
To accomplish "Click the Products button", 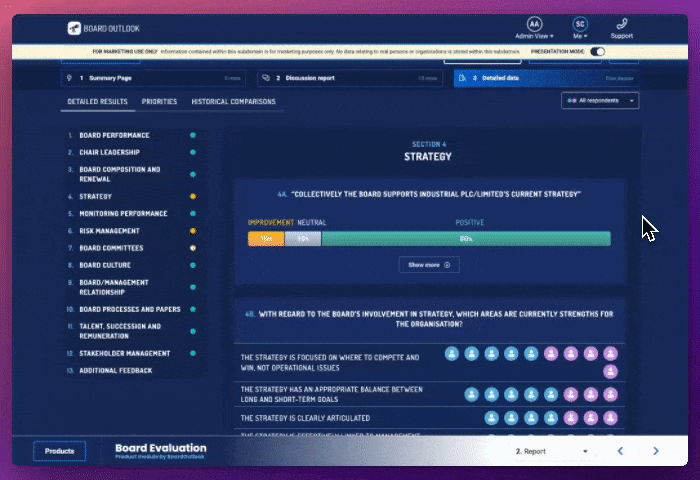I will (x=59, y=451).
